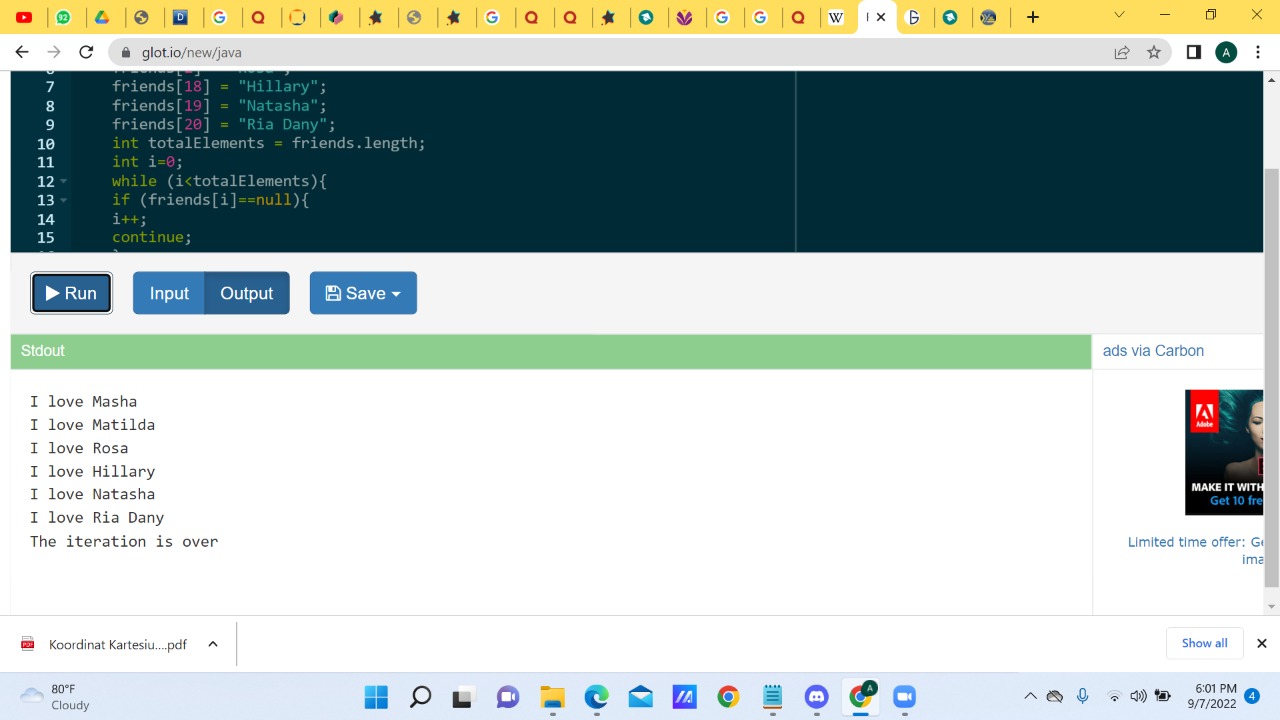Viewport: 1280px width, 720px height.
Task: Collapse the if block at line 13
Action: point(64,200)
